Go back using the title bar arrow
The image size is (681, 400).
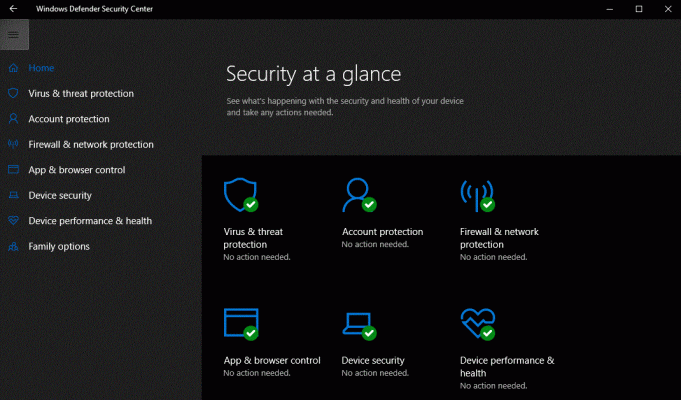pos(13,9)
